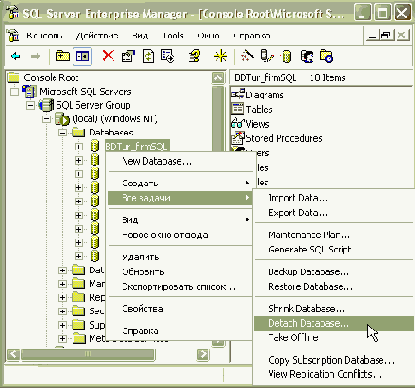Expand the Sec... folder node
The width and height of the screenshot is (415, 388).
tap(62, 311)
